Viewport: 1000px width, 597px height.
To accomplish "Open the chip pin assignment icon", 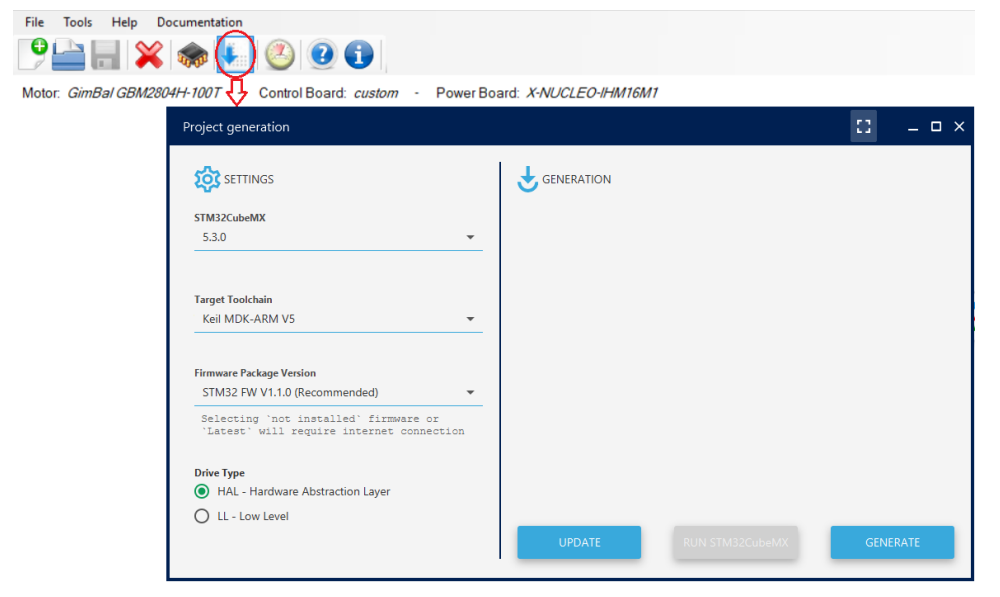I will [193, 55].
